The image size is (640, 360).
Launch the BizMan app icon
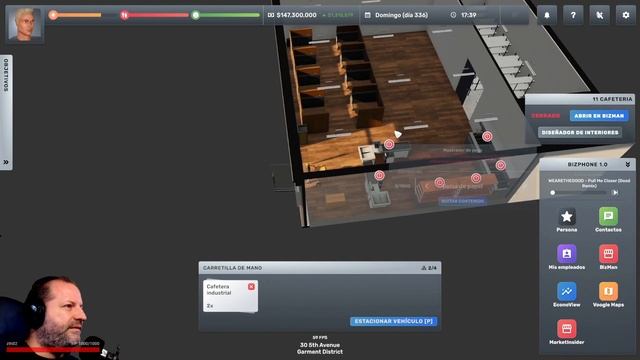click(608, 254)
